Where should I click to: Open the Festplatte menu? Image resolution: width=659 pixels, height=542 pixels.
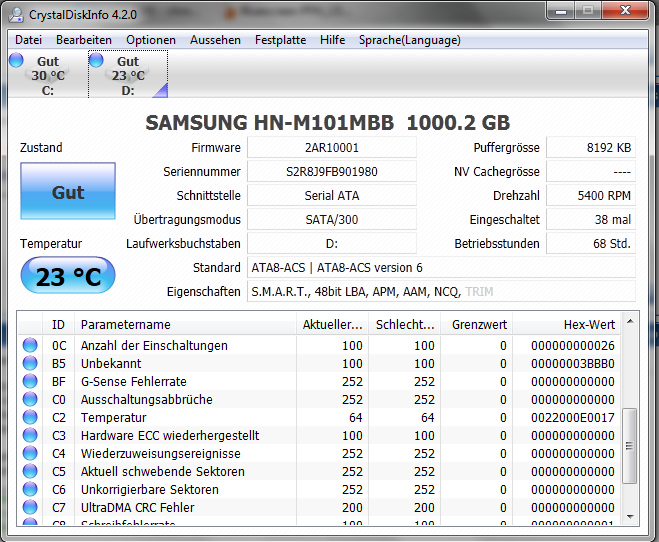[280, 40]
